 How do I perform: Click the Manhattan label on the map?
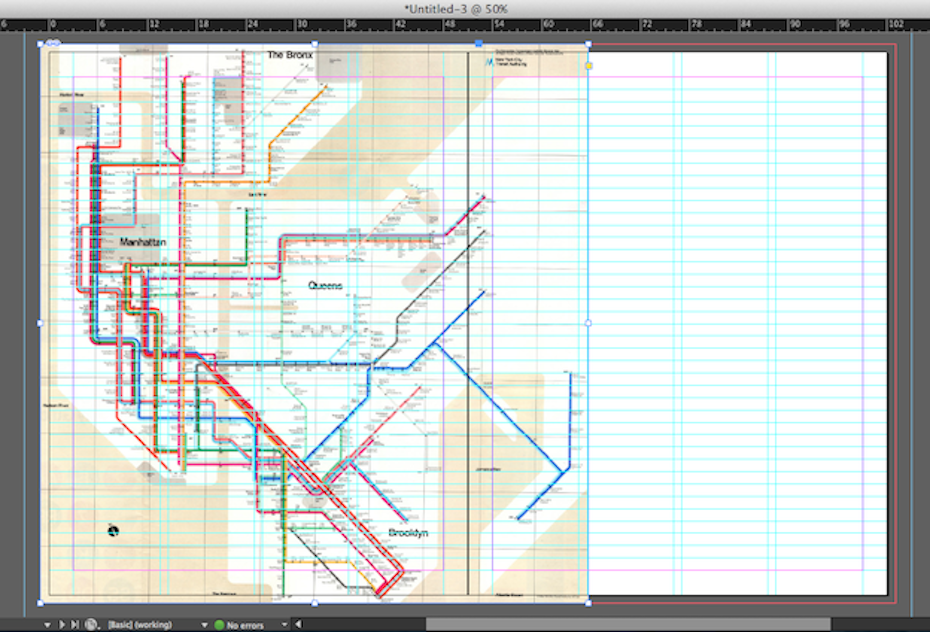[142, 242]
